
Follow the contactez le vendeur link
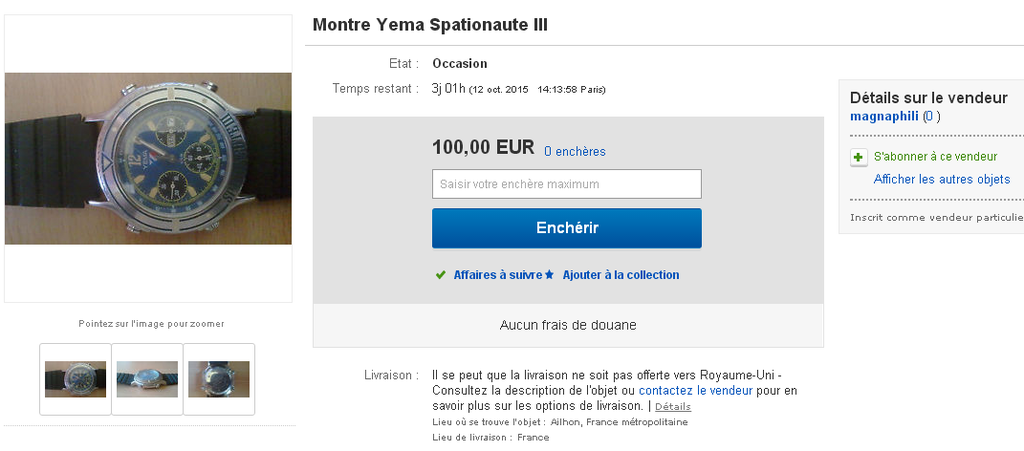[695, 391]
